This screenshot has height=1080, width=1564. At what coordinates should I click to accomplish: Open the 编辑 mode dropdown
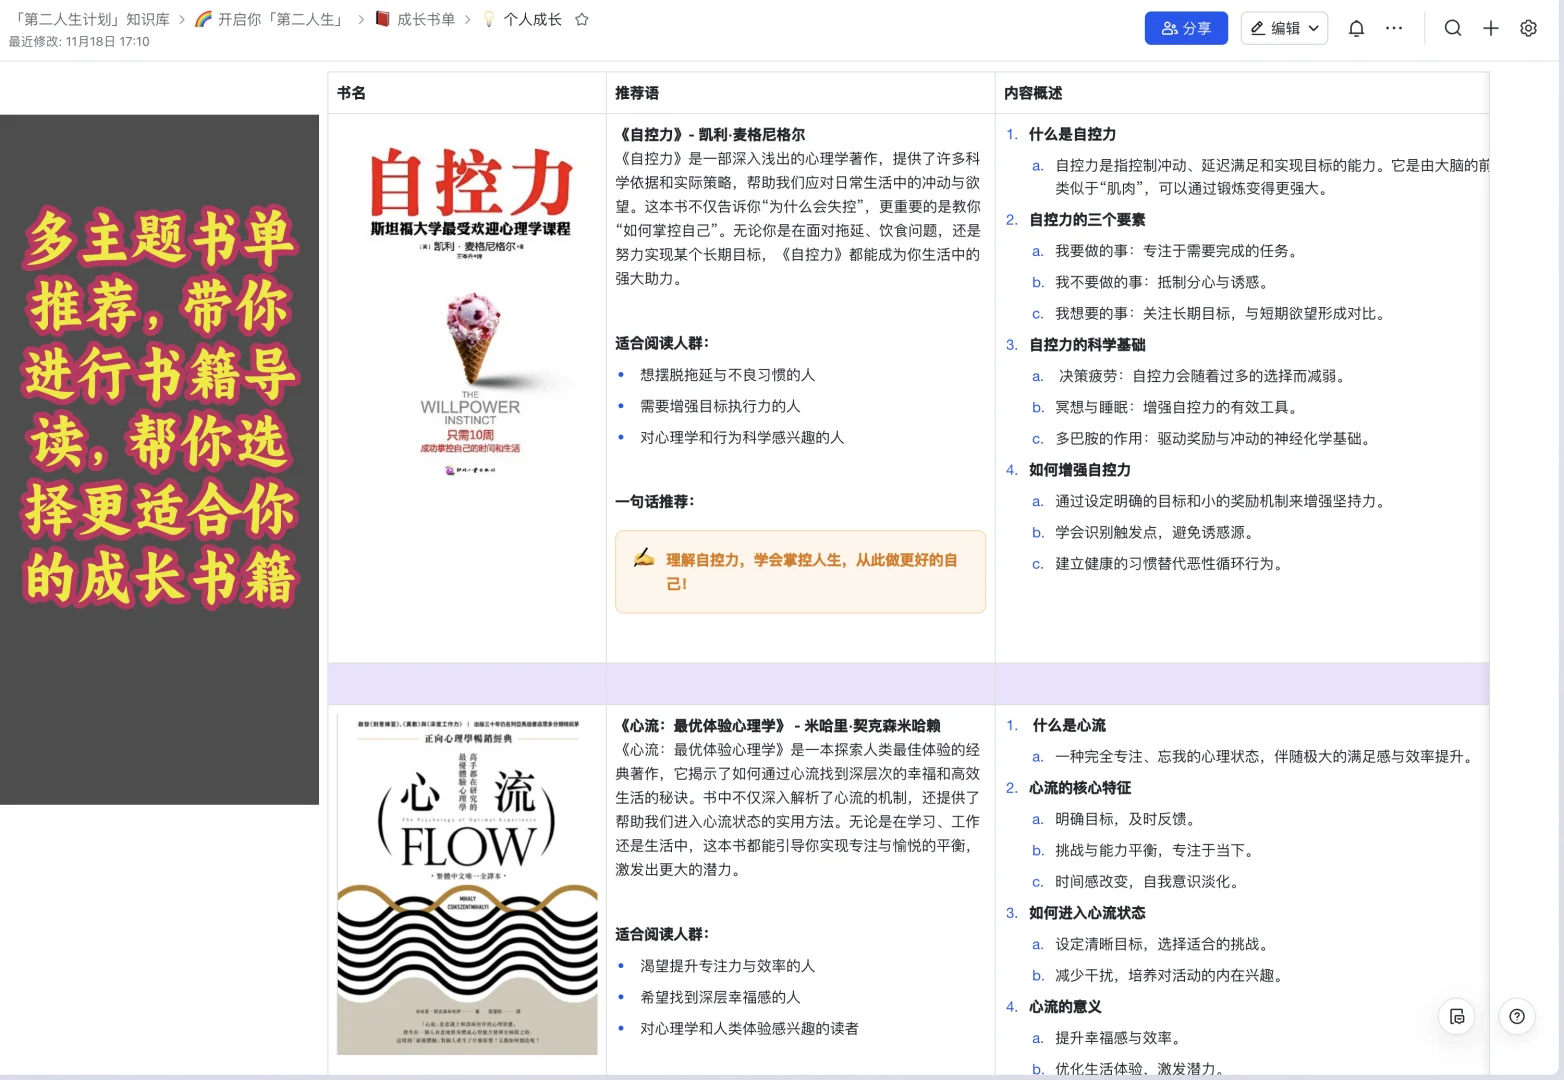[1284, 28]
